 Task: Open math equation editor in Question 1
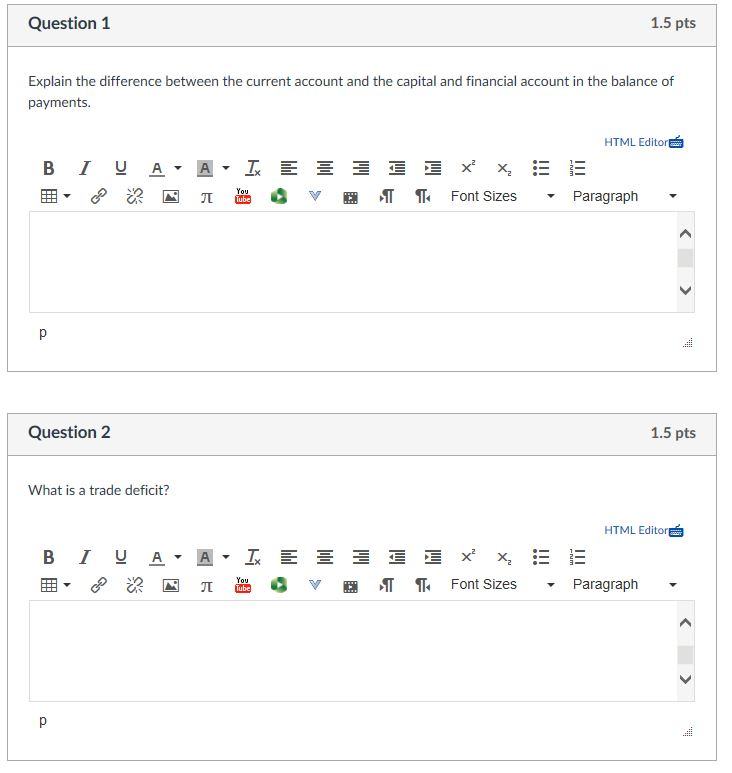pyautogui.click(x=207, y=197)
